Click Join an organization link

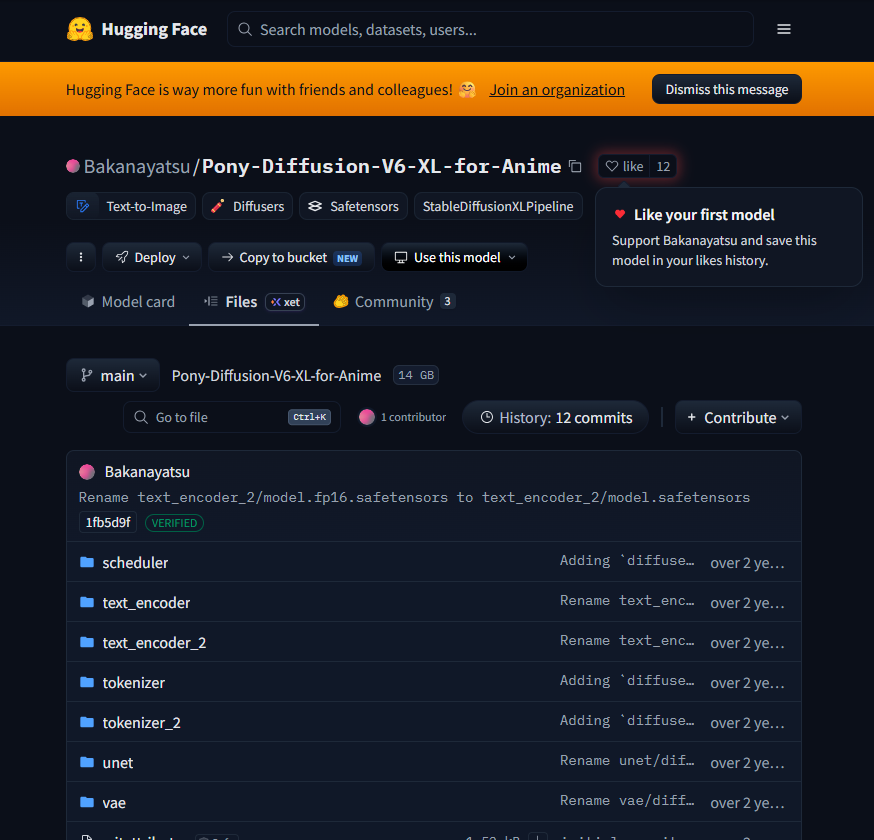click(557, 90)
